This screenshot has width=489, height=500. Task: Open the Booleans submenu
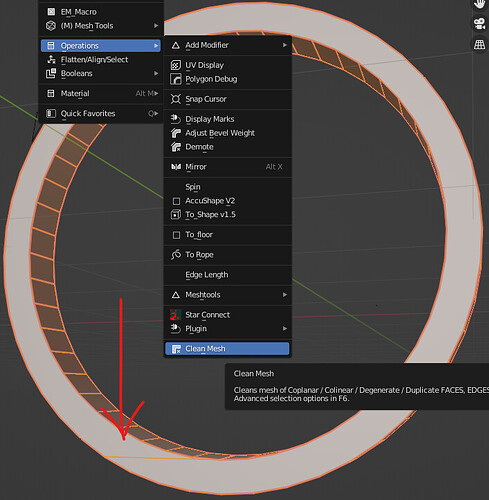click(x=101, y=73)
